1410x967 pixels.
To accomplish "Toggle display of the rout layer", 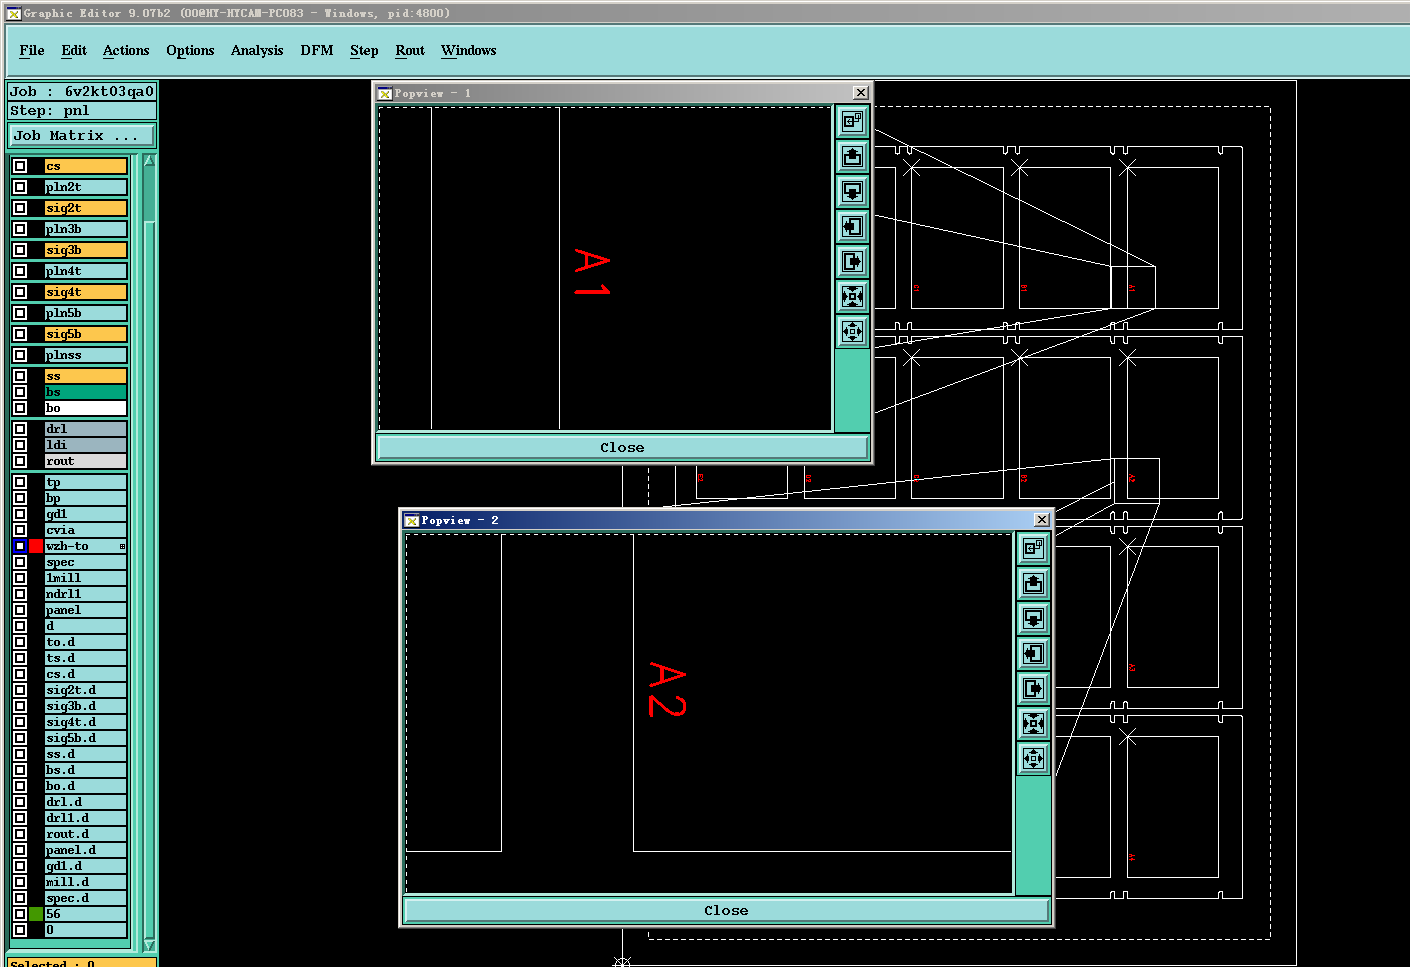I will coord(20,461).
